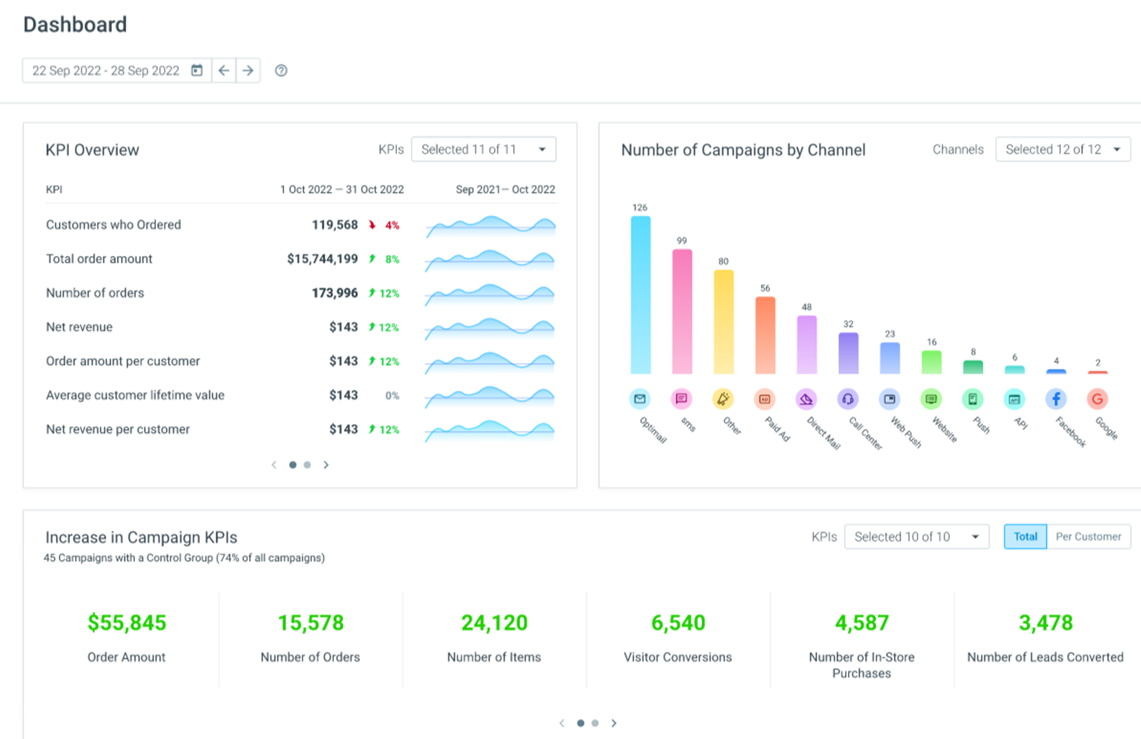The image size is (1141, 739).
Task: Select the Direct Mail channel icon
Action: click(806, 399)
